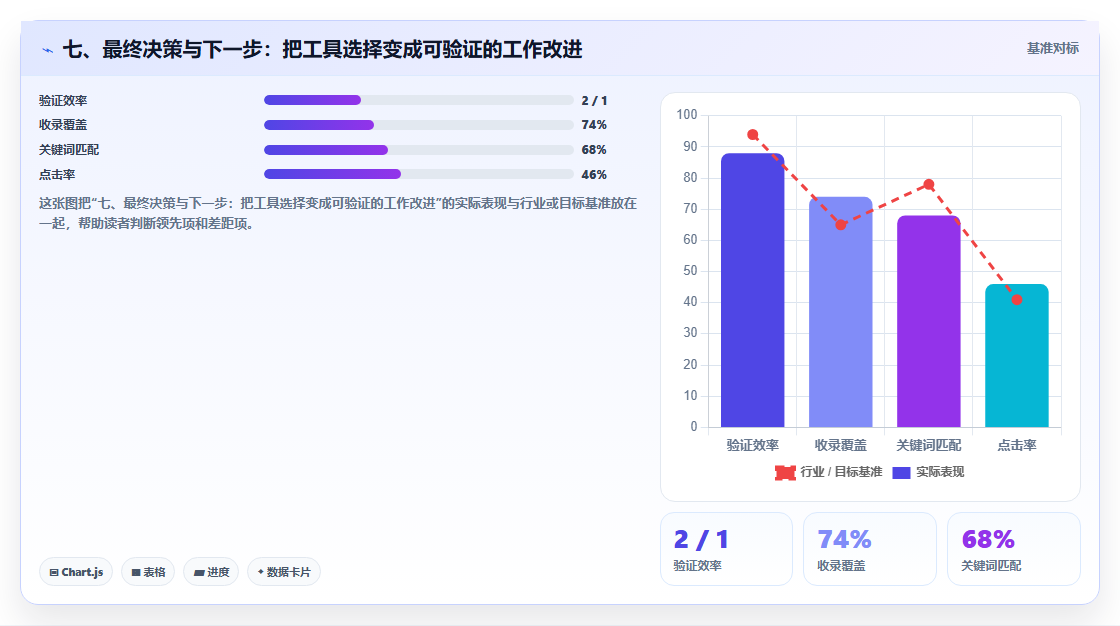
Task: Click the 点击率 x-axis label
Action: (x=1016, y=445)
